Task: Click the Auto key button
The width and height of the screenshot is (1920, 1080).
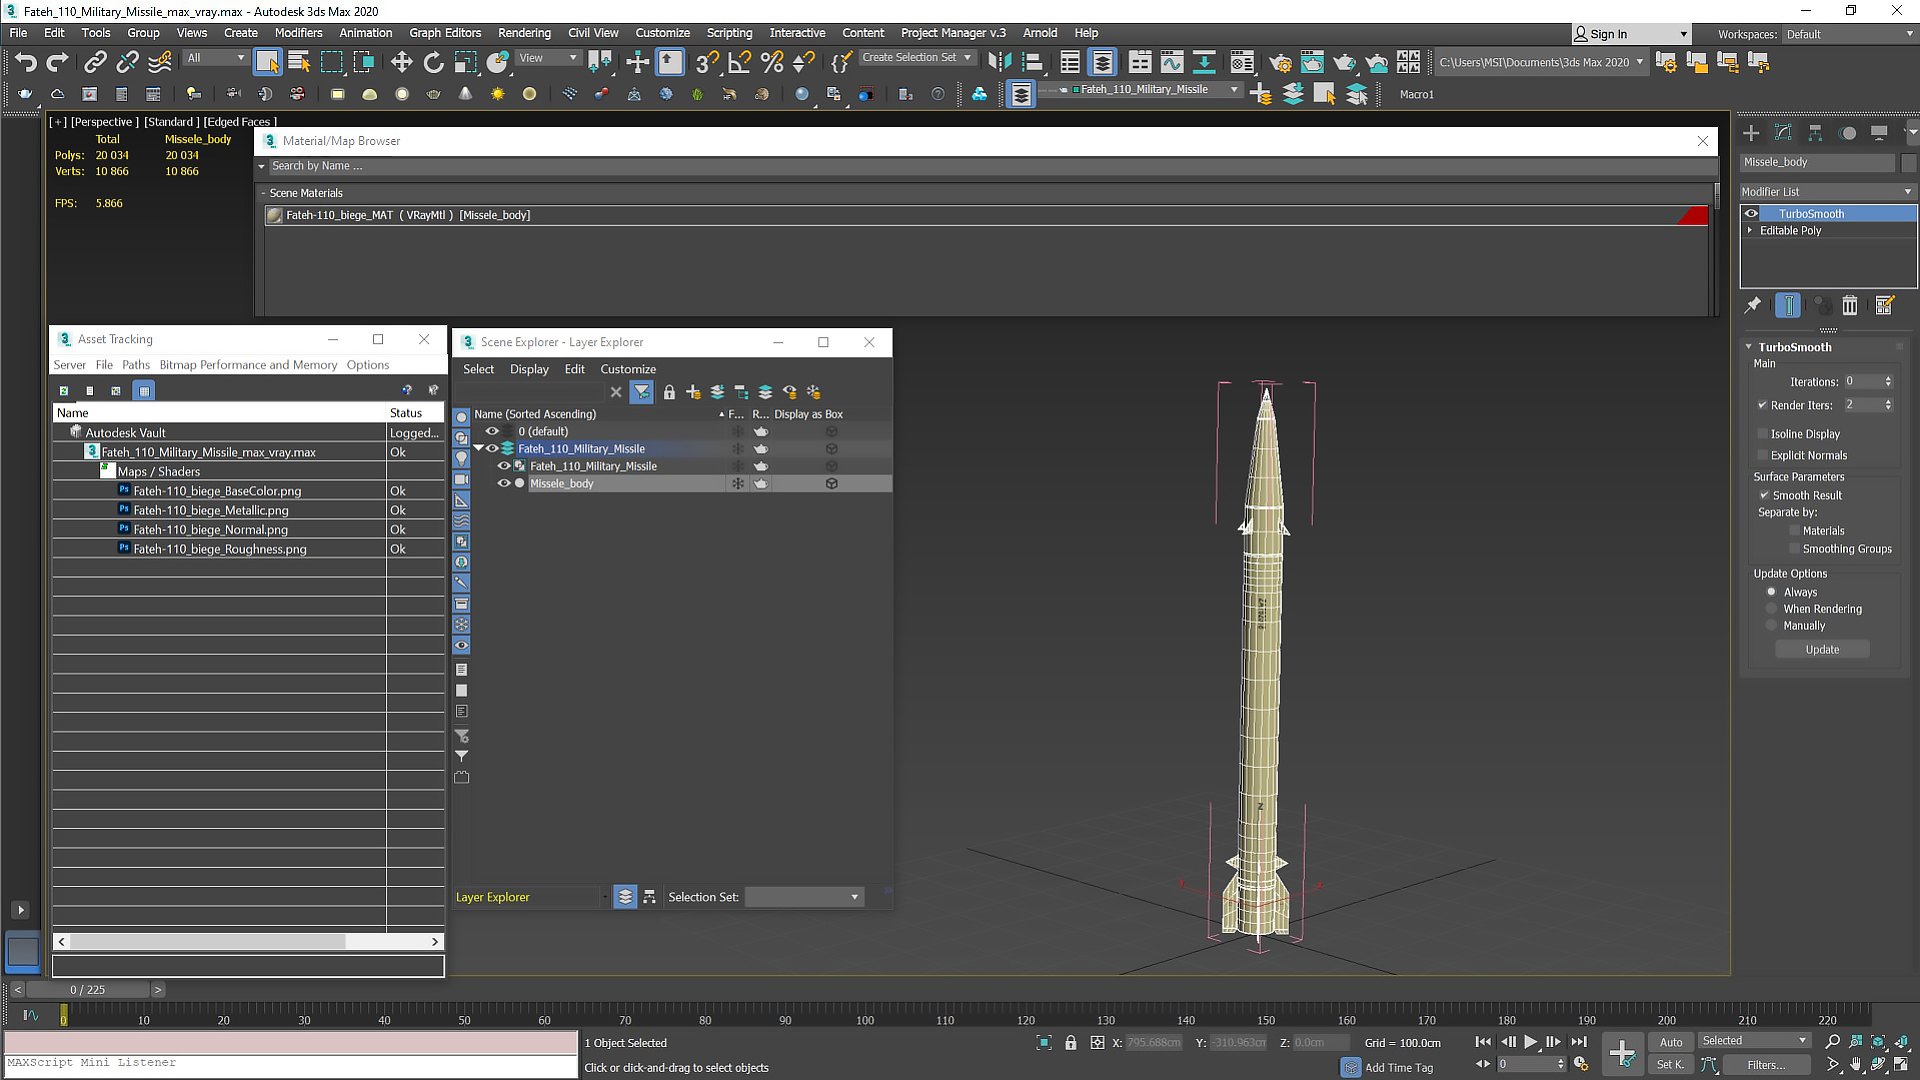Action: [x=1671, y=1042]
